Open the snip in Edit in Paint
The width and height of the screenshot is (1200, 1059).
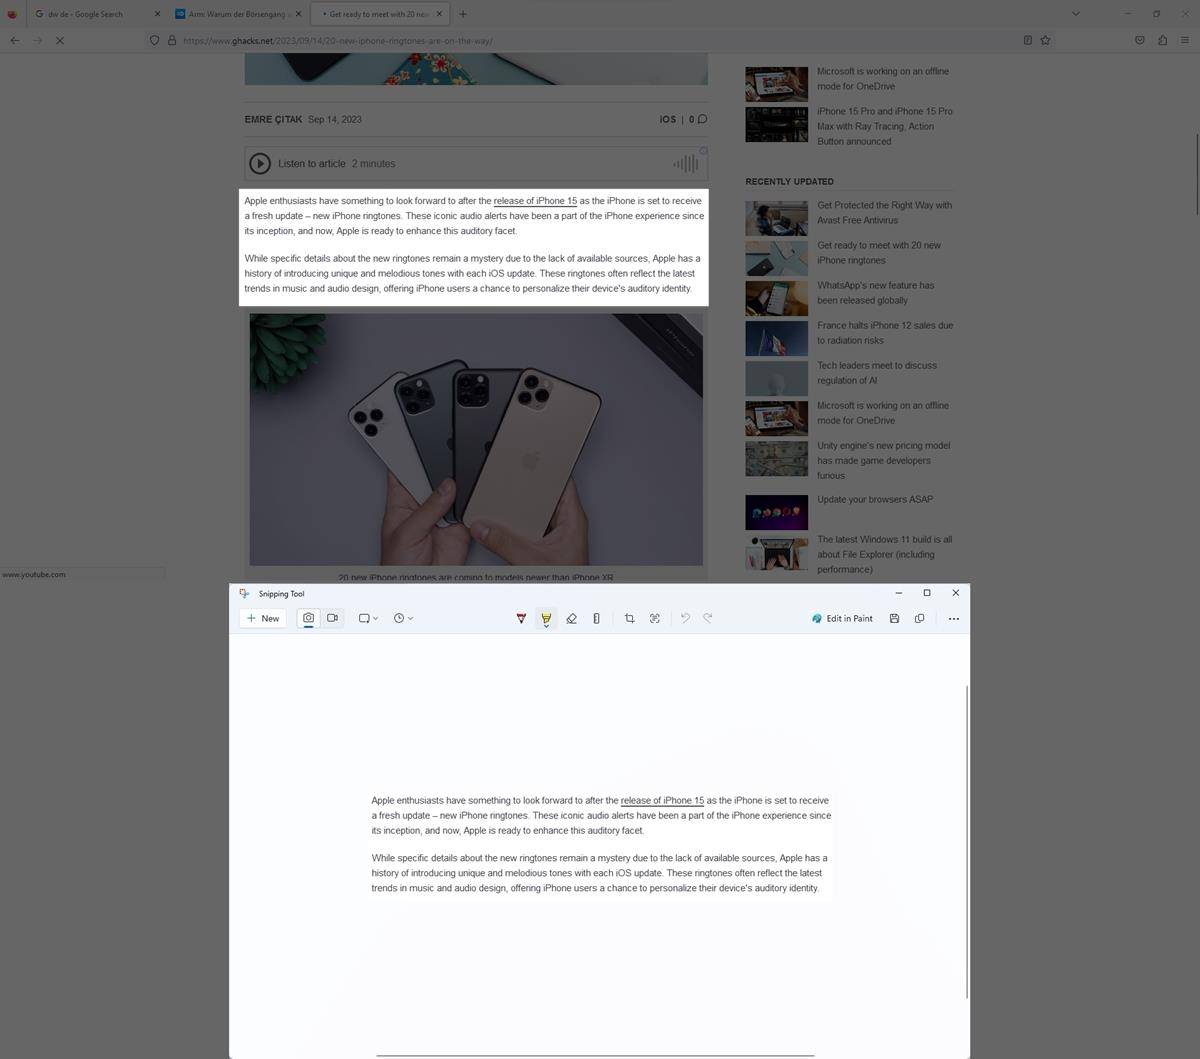tap(842, 618)
